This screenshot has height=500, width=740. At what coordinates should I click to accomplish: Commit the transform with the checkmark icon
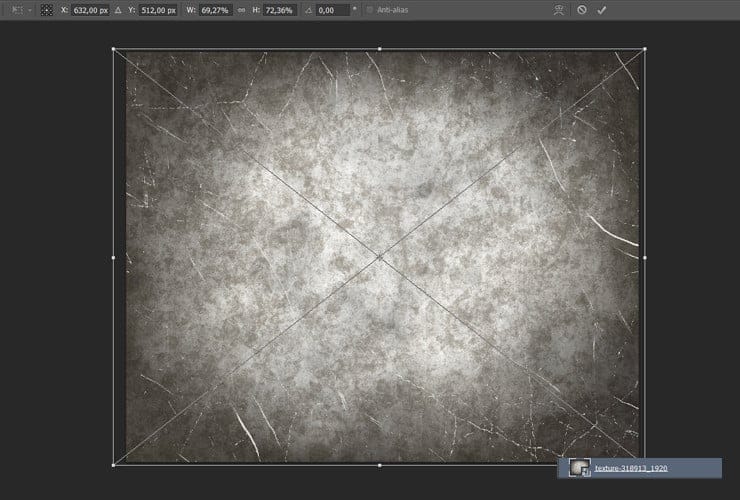click(x=602, y=9)
